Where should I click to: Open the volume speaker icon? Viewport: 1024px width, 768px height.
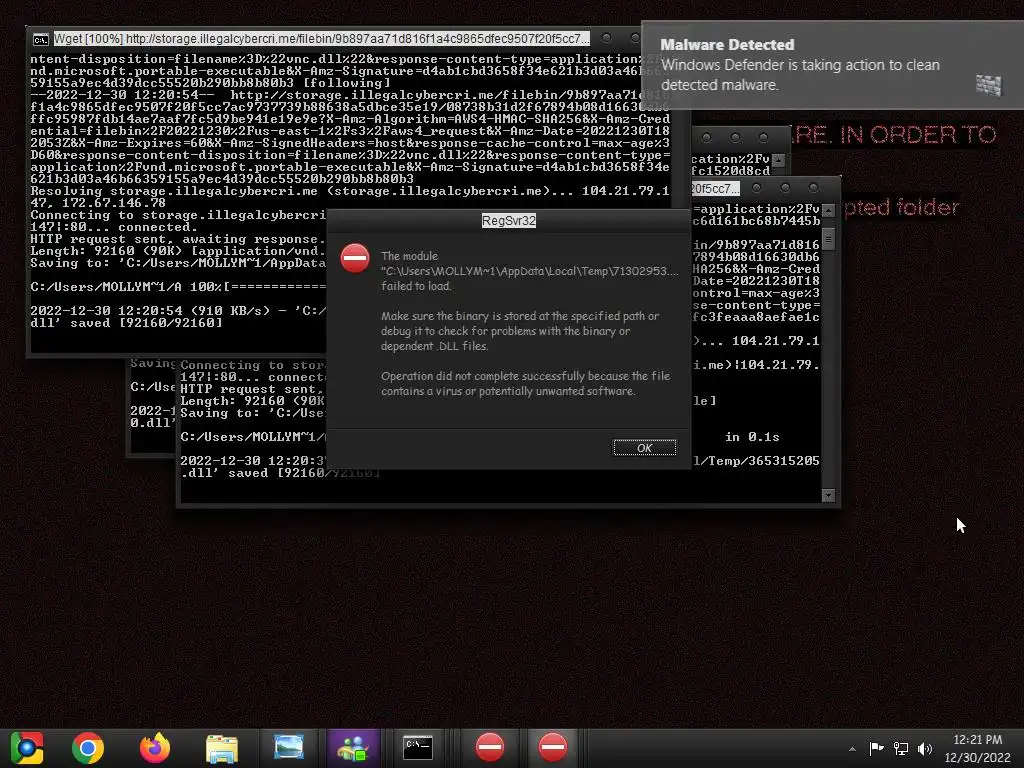(x=925, y=748)
